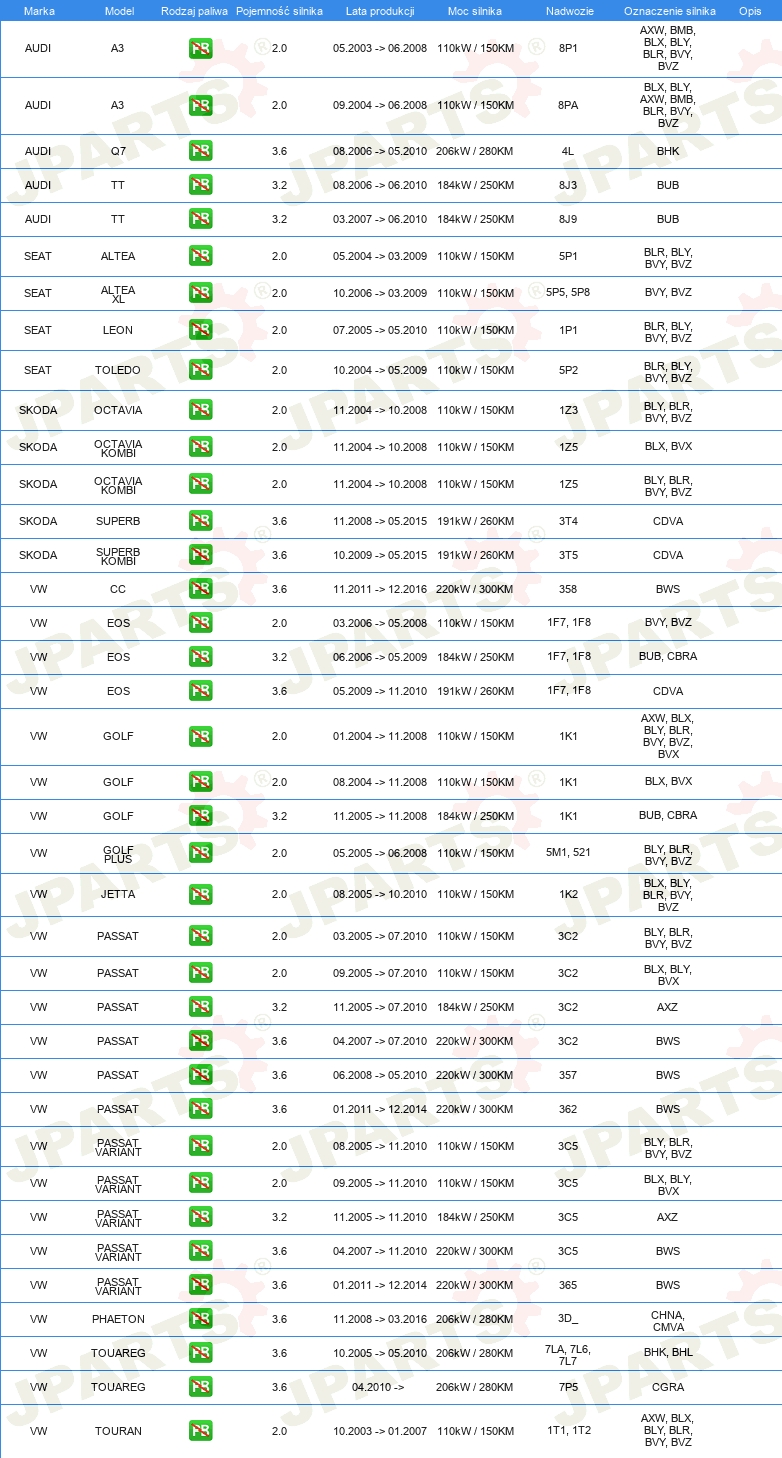Select the PB icon in the TOUAREG 7P5 row
This screenshot has width=782, height=1458.
point(200,1387)
